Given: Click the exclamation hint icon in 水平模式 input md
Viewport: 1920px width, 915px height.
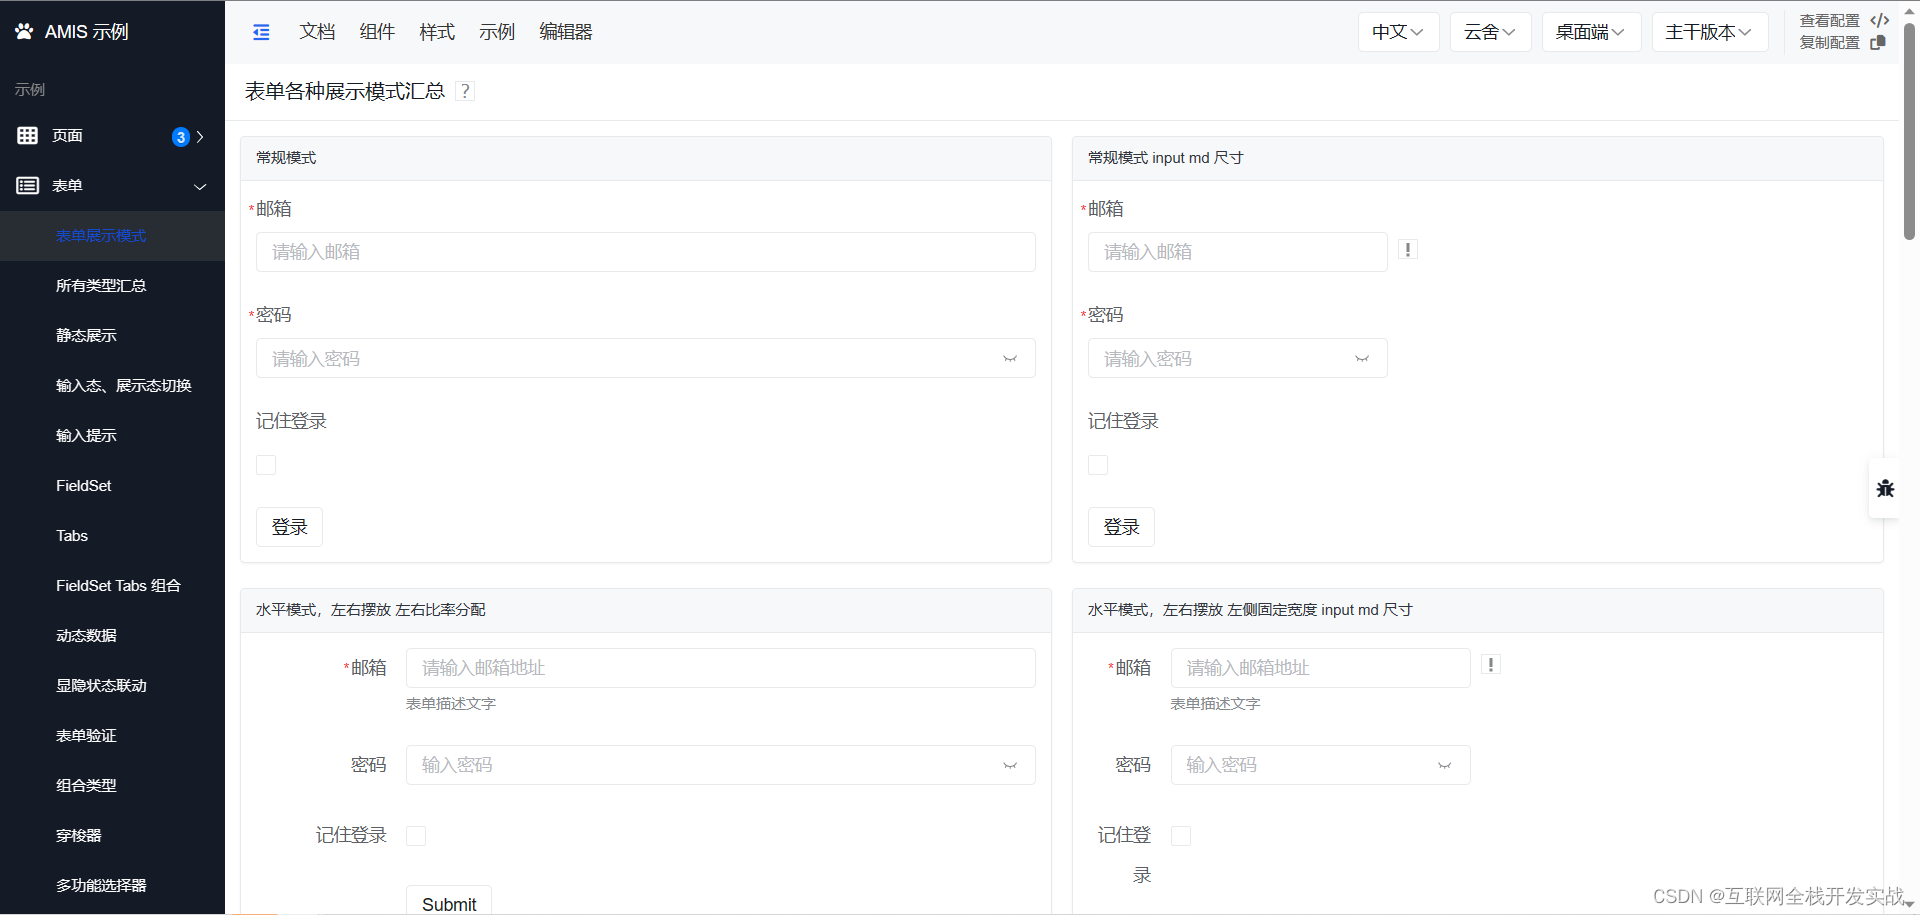Looking at the screenshot, I should tap(1491, 665).
